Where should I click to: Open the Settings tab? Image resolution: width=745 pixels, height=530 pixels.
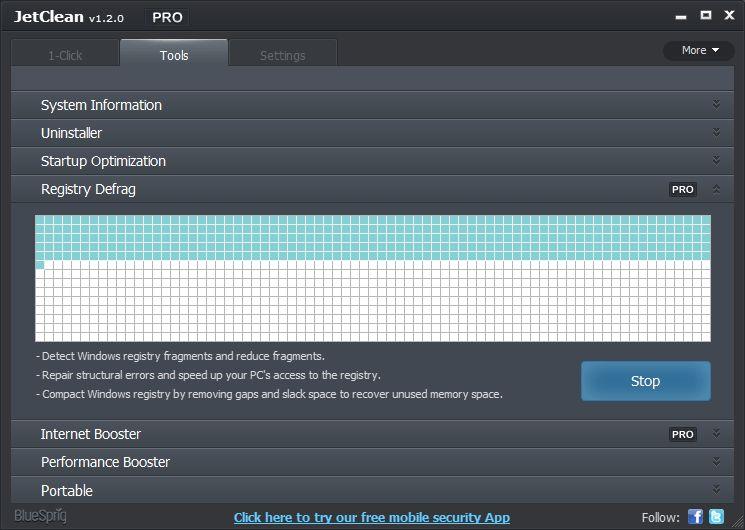coord(283,53)
